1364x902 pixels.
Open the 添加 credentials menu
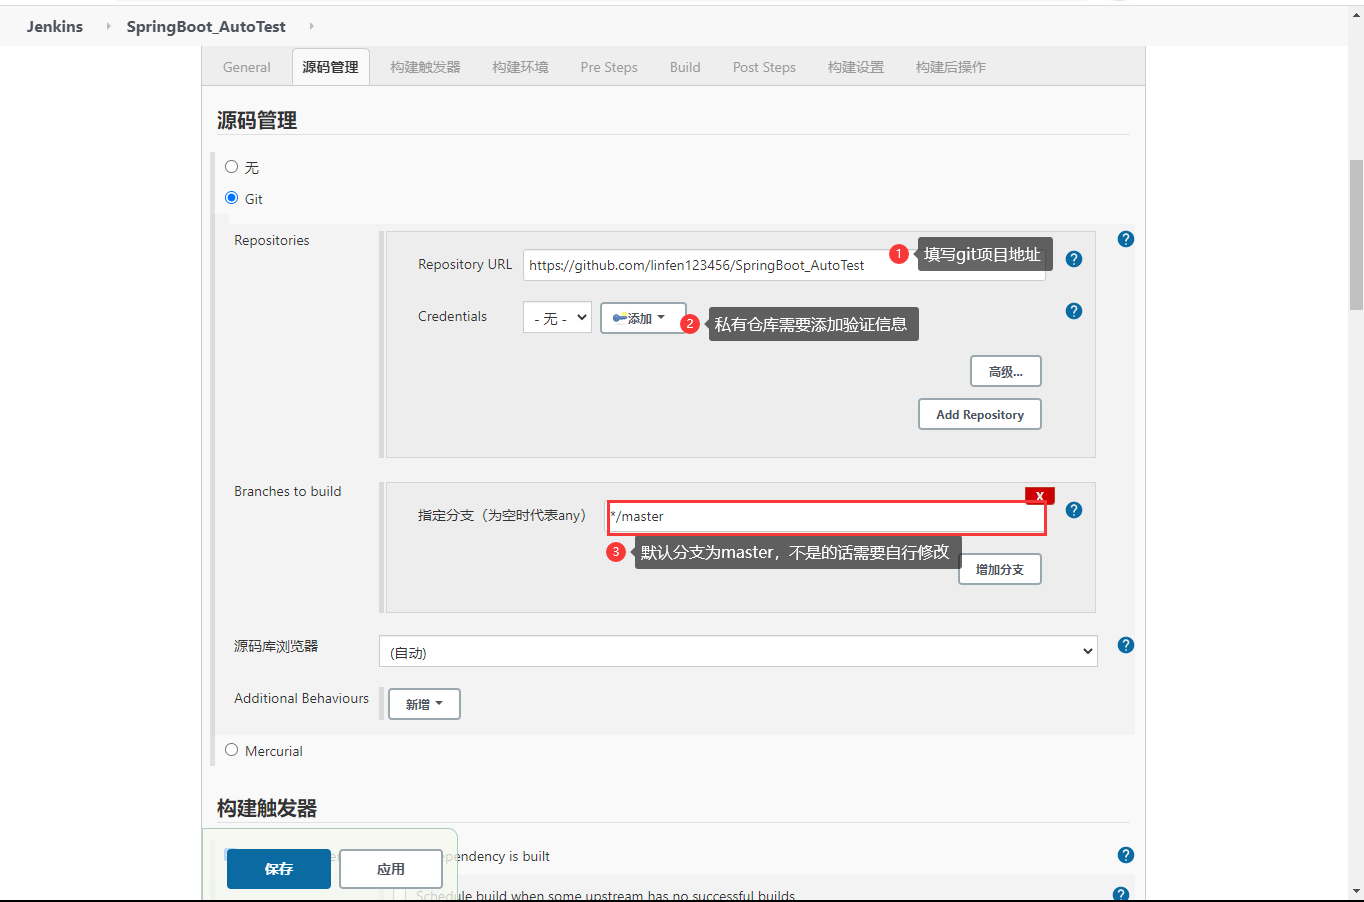tap(643, 318)
